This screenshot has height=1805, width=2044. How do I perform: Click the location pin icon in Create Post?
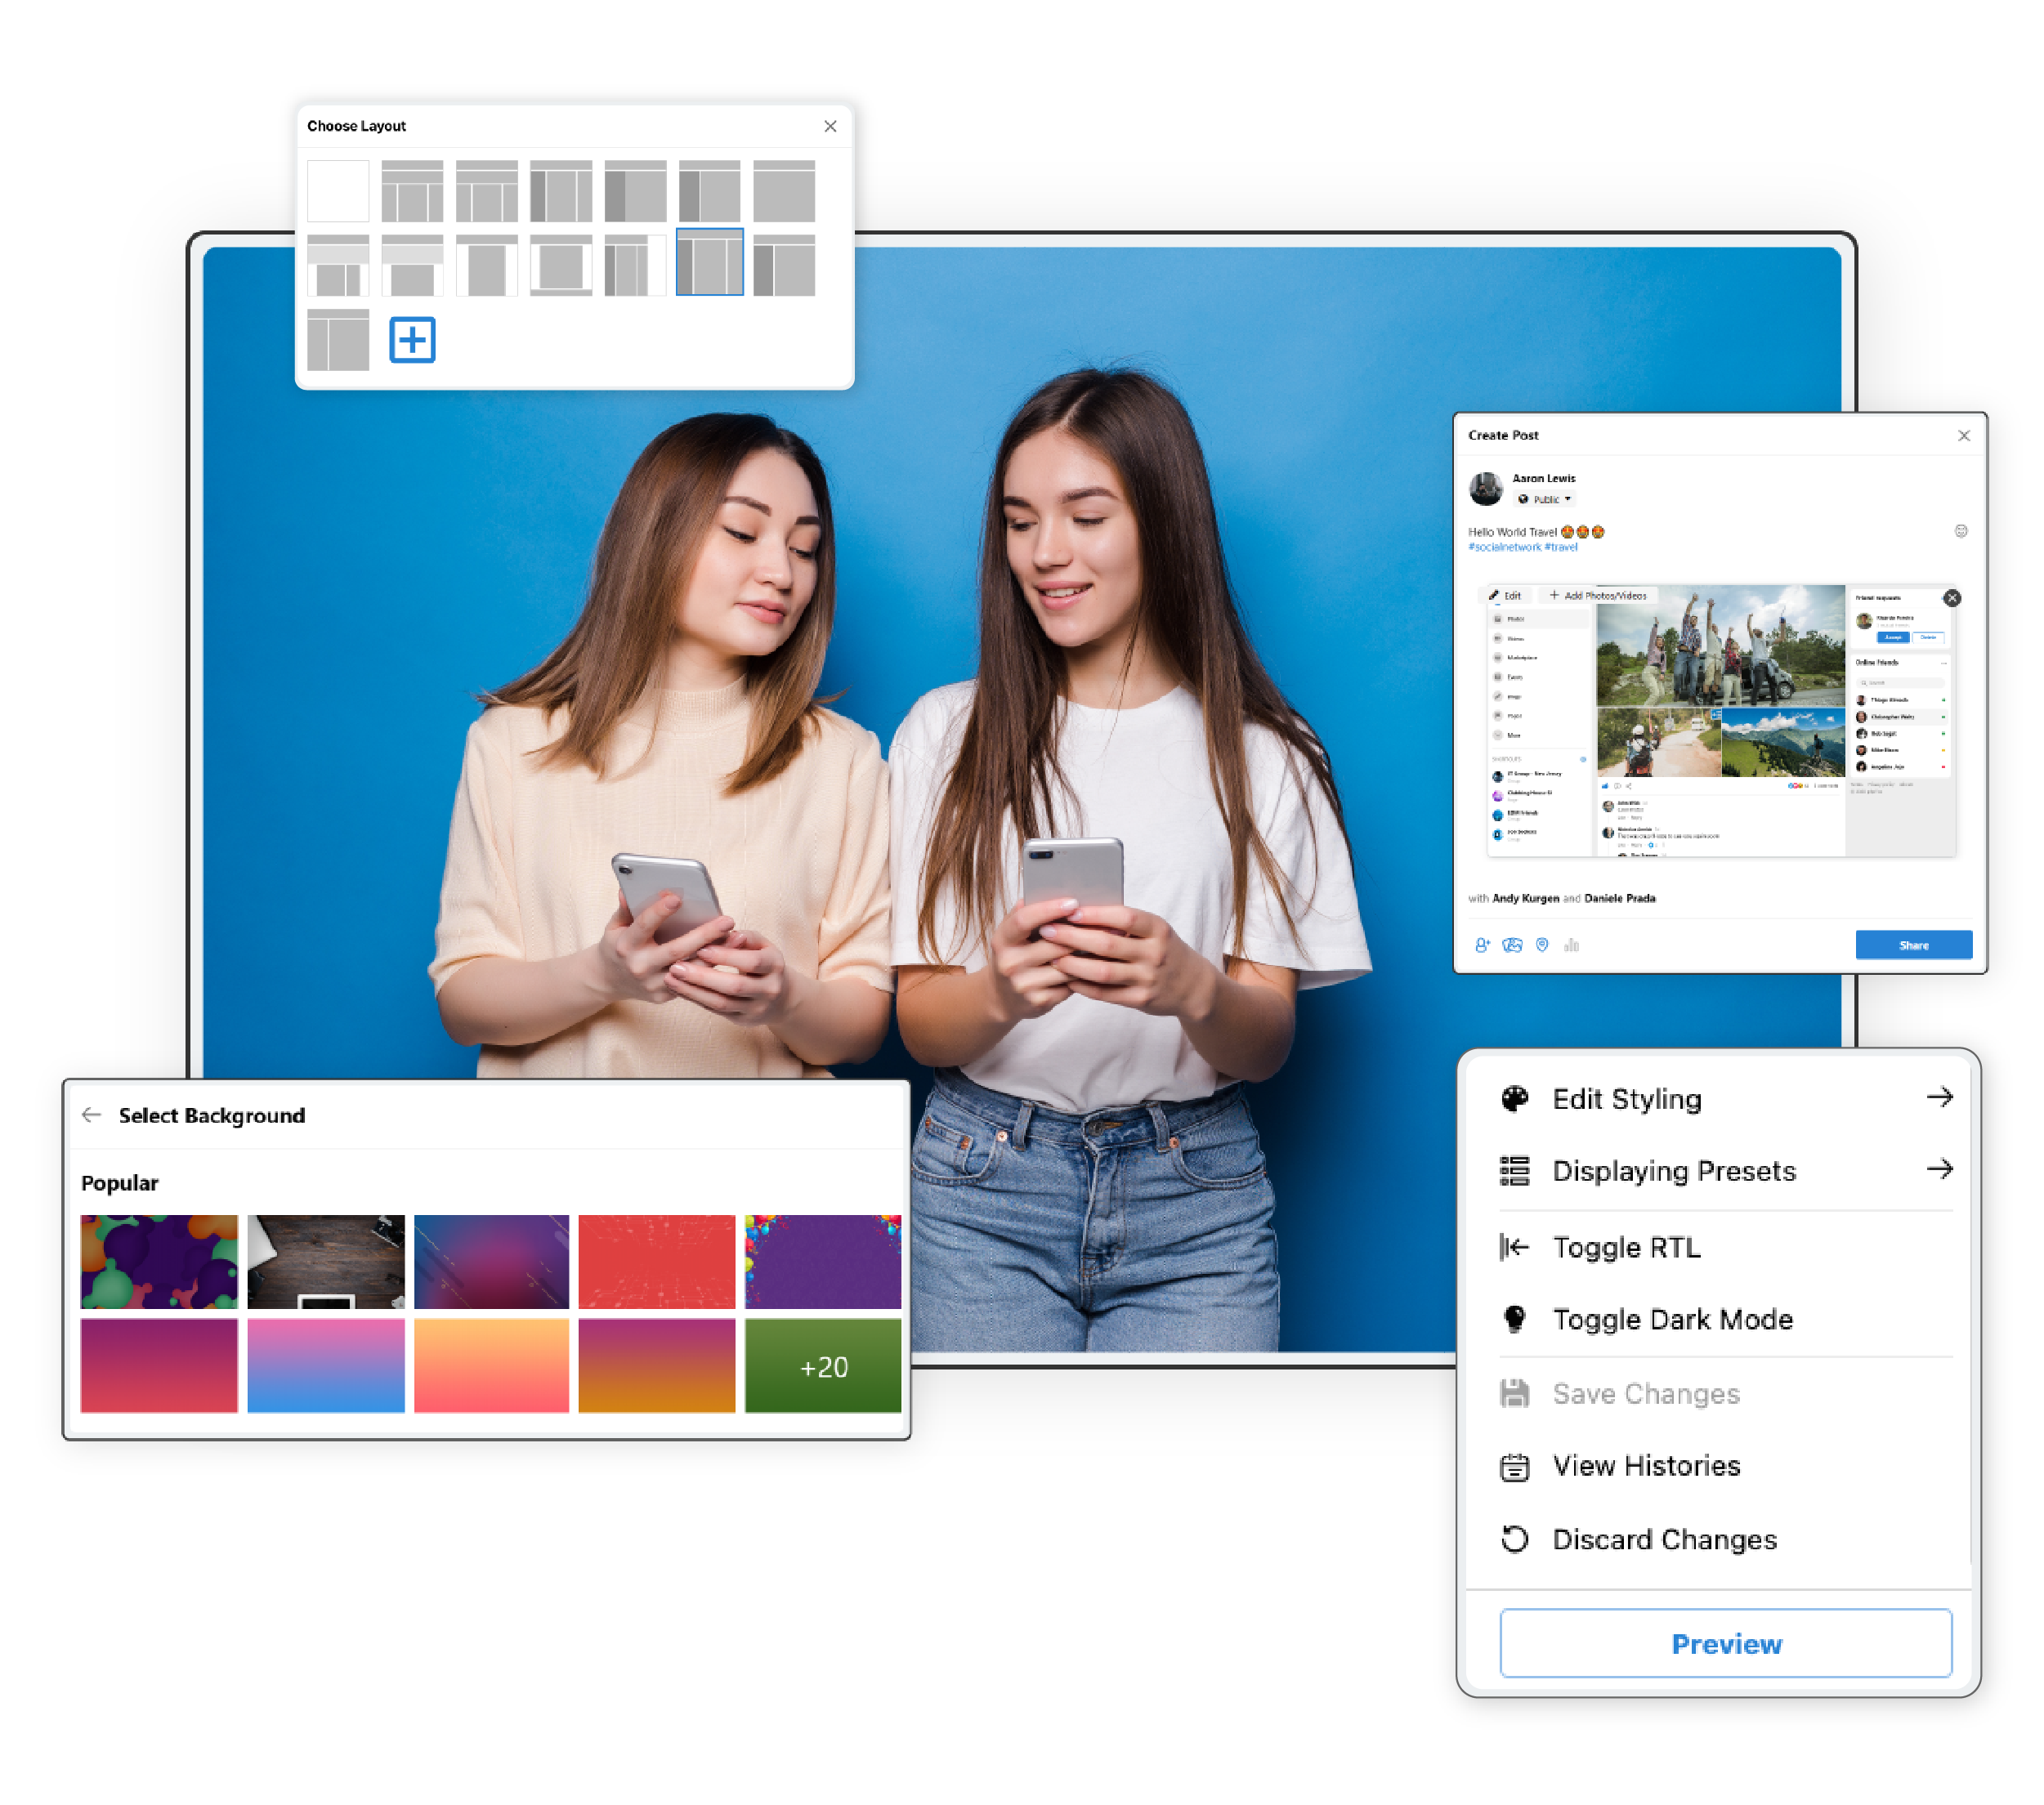tap(1542, 945)
